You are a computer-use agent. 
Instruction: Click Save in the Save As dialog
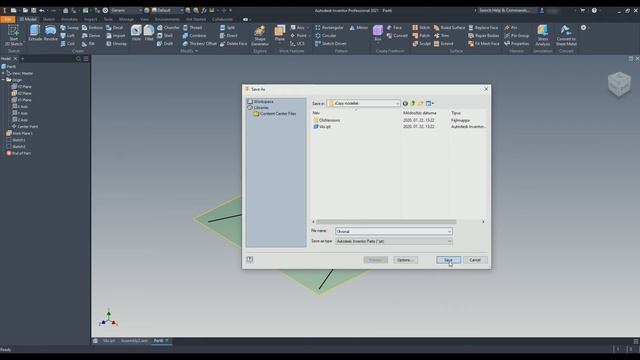coord(448,260)
